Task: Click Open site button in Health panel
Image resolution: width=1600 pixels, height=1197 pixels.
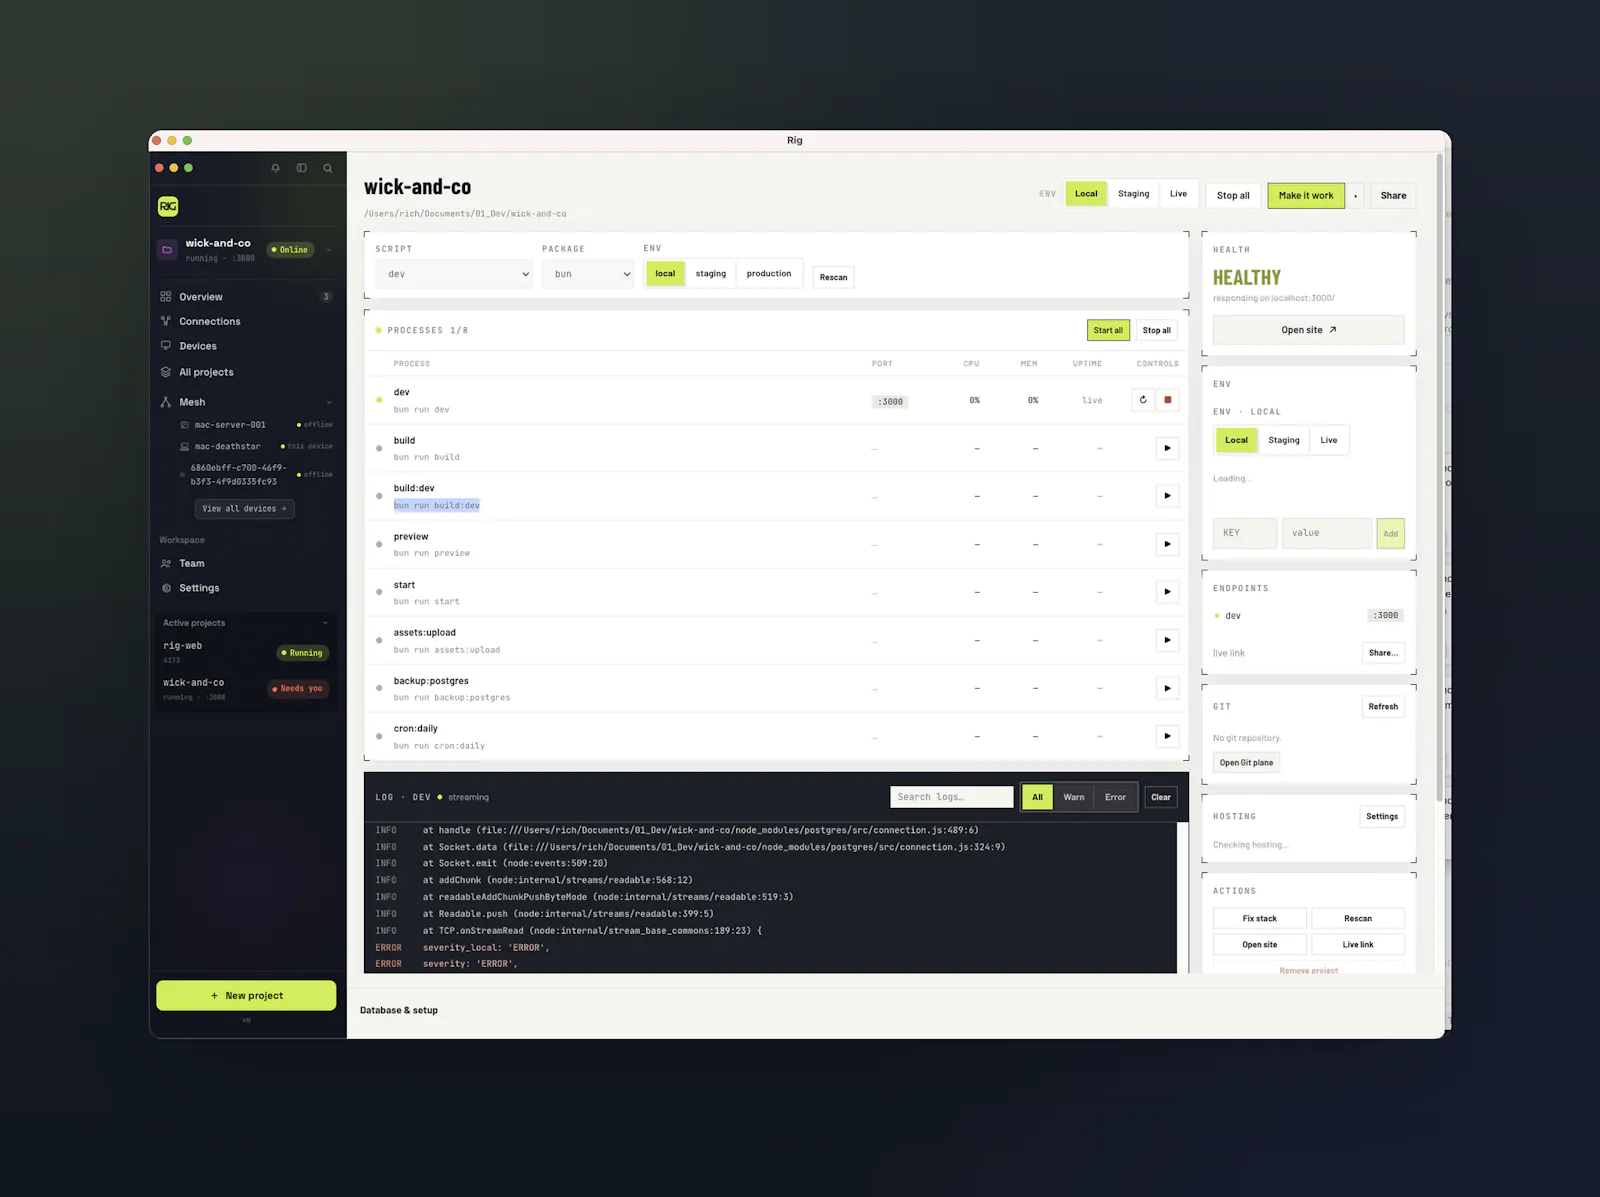Action: [1308, 330]
